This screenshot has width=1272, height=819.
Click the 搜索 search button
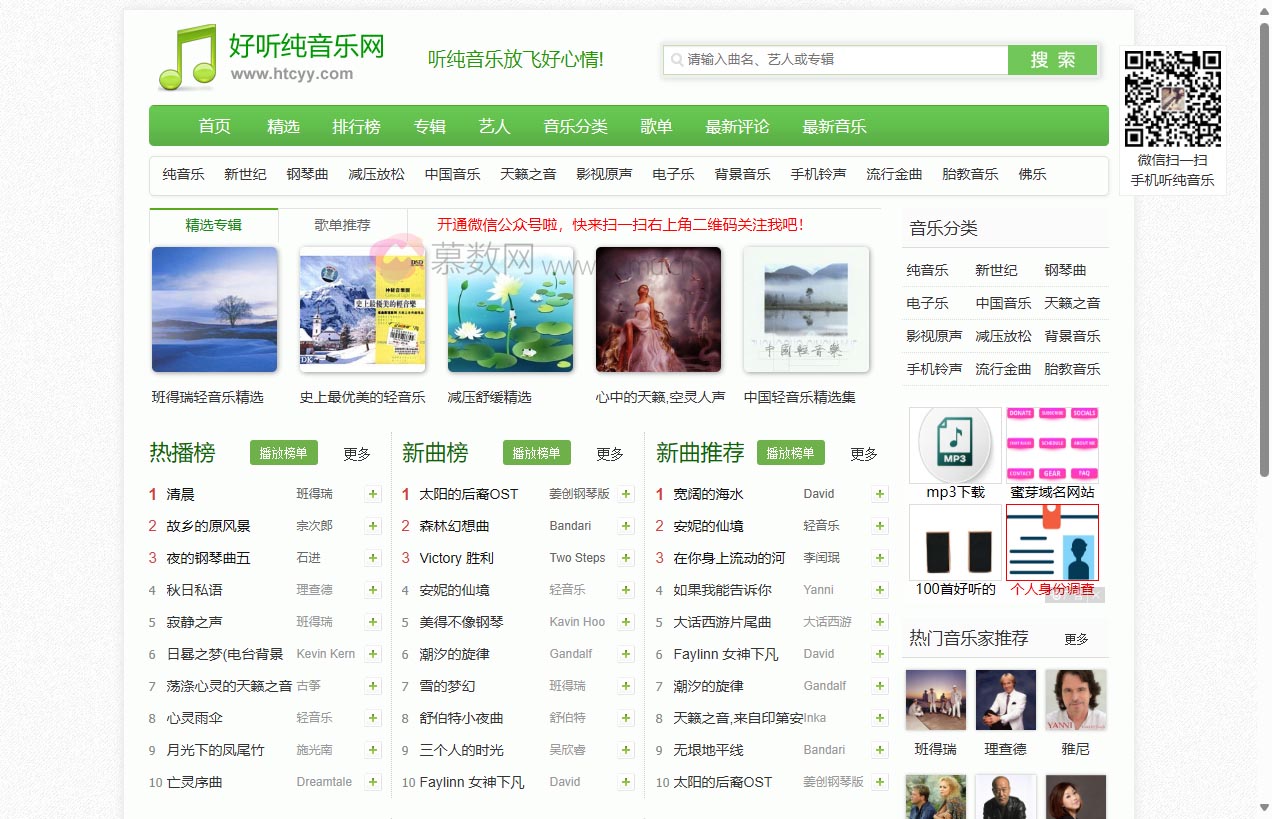tap(1052, 60)
